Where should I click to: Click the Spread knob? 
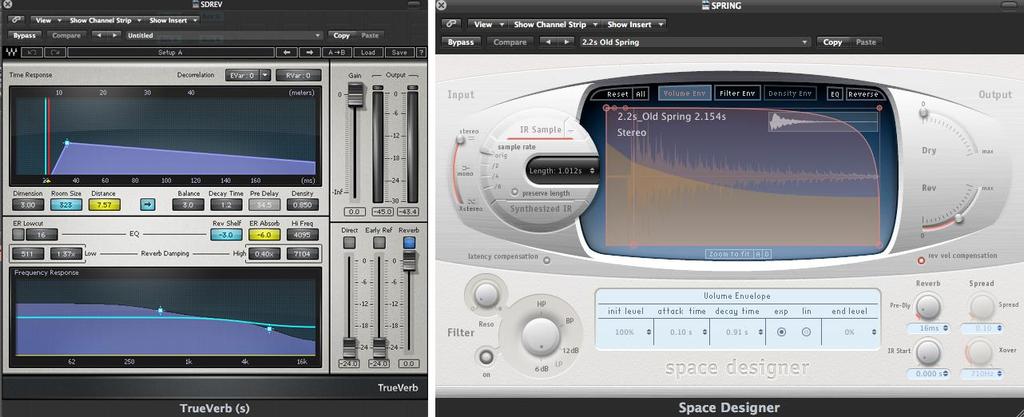click(x=982, y=306)
